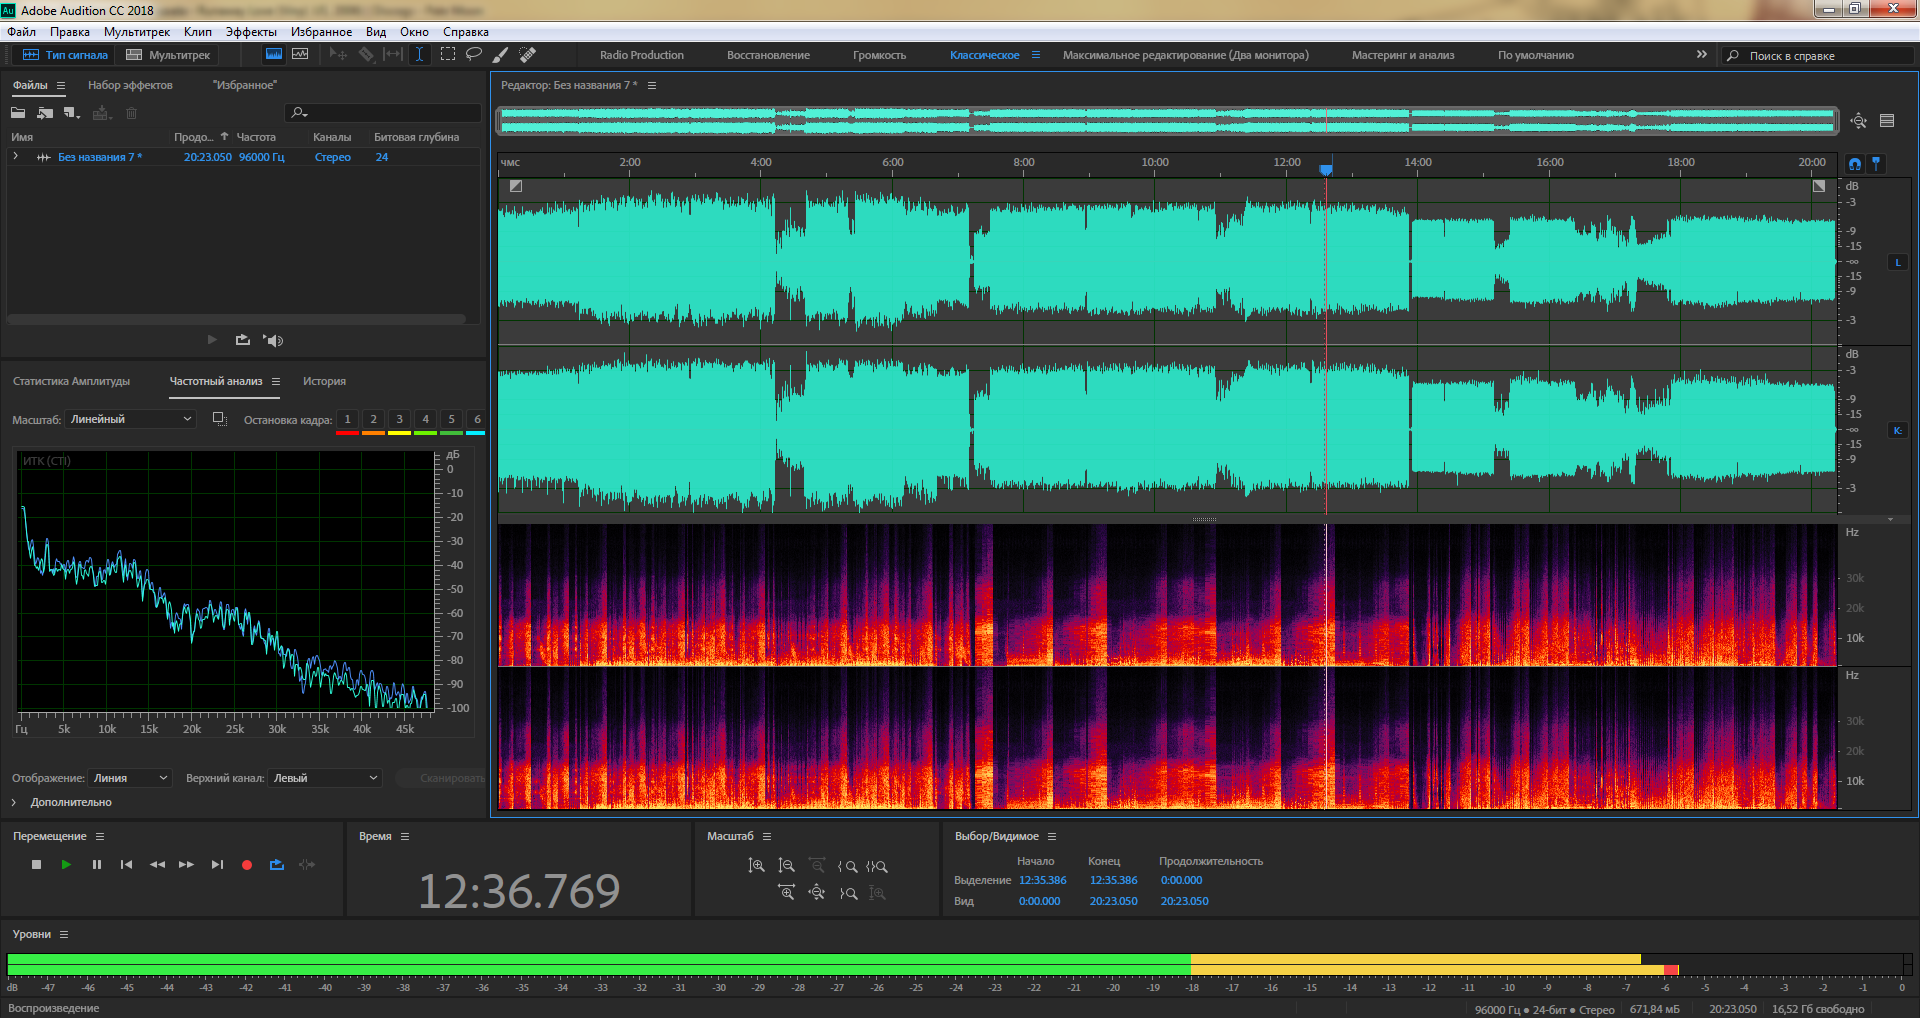Open the Верхний канал Левый dropdown
1920x1018 pixels.
point(325,778)
